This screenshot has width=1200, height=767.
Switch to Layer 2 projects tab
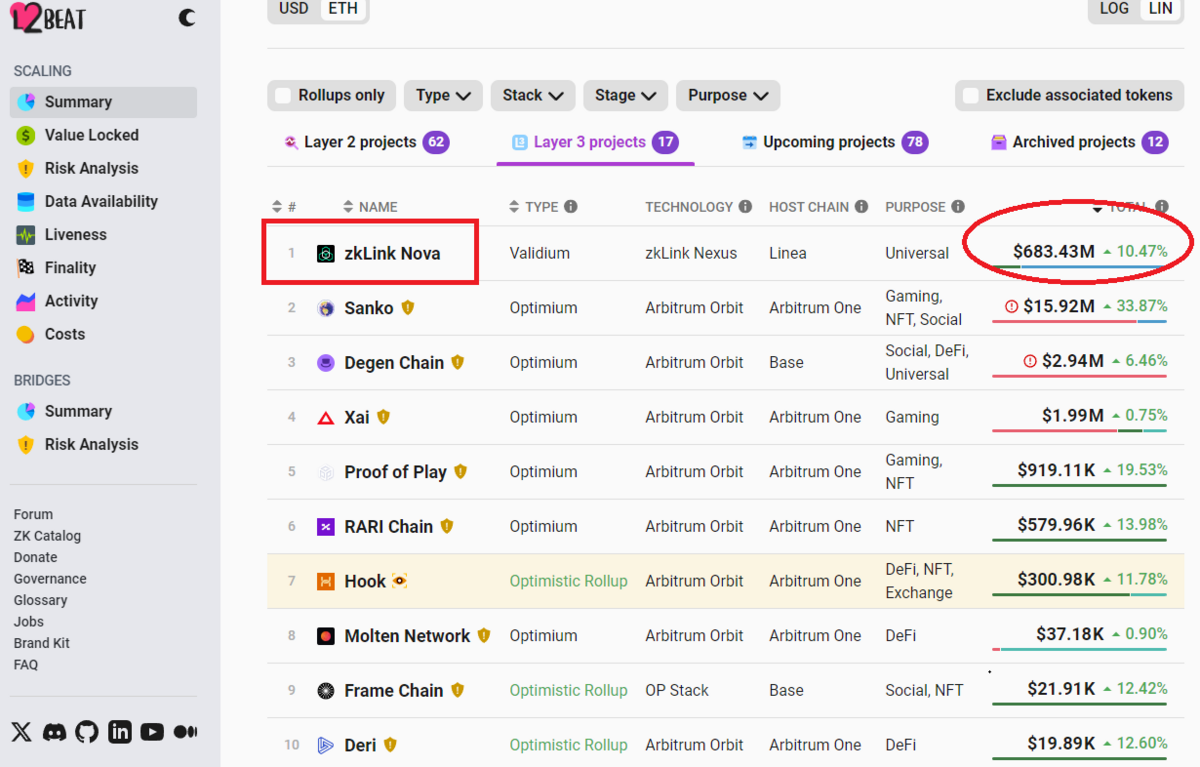click(366, 142)
